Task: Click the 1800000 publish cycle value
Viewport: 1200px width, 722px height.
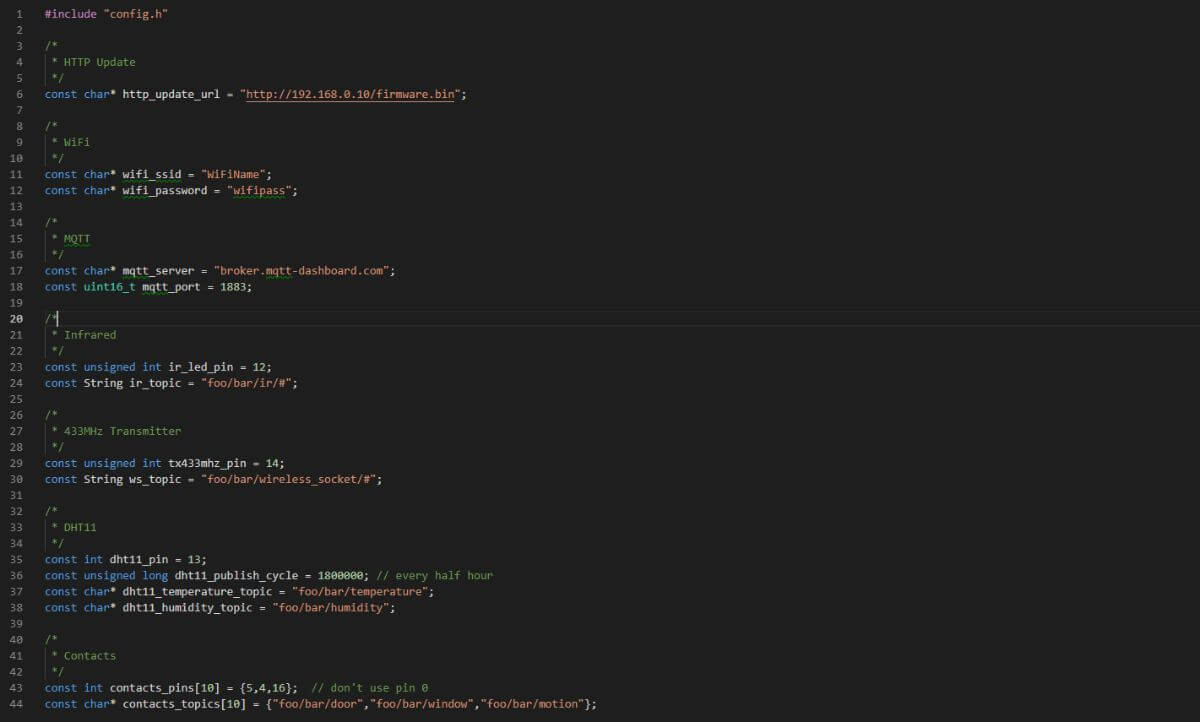Action: click(340, 575)
